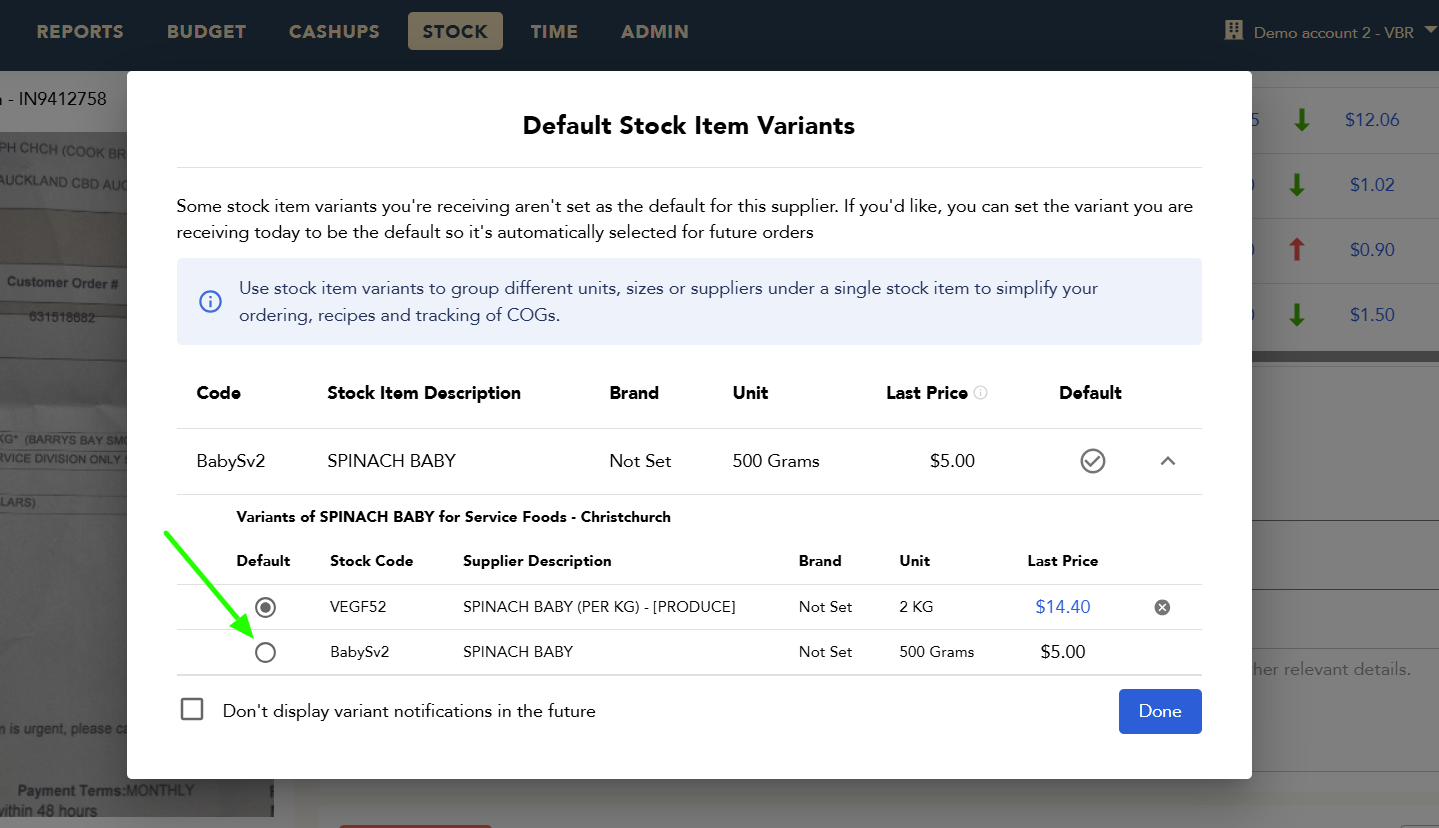The width and height of the screenshot is (1439, 828).
Task: Click the BabySv2 code in main row
Action: pos(231,461)
